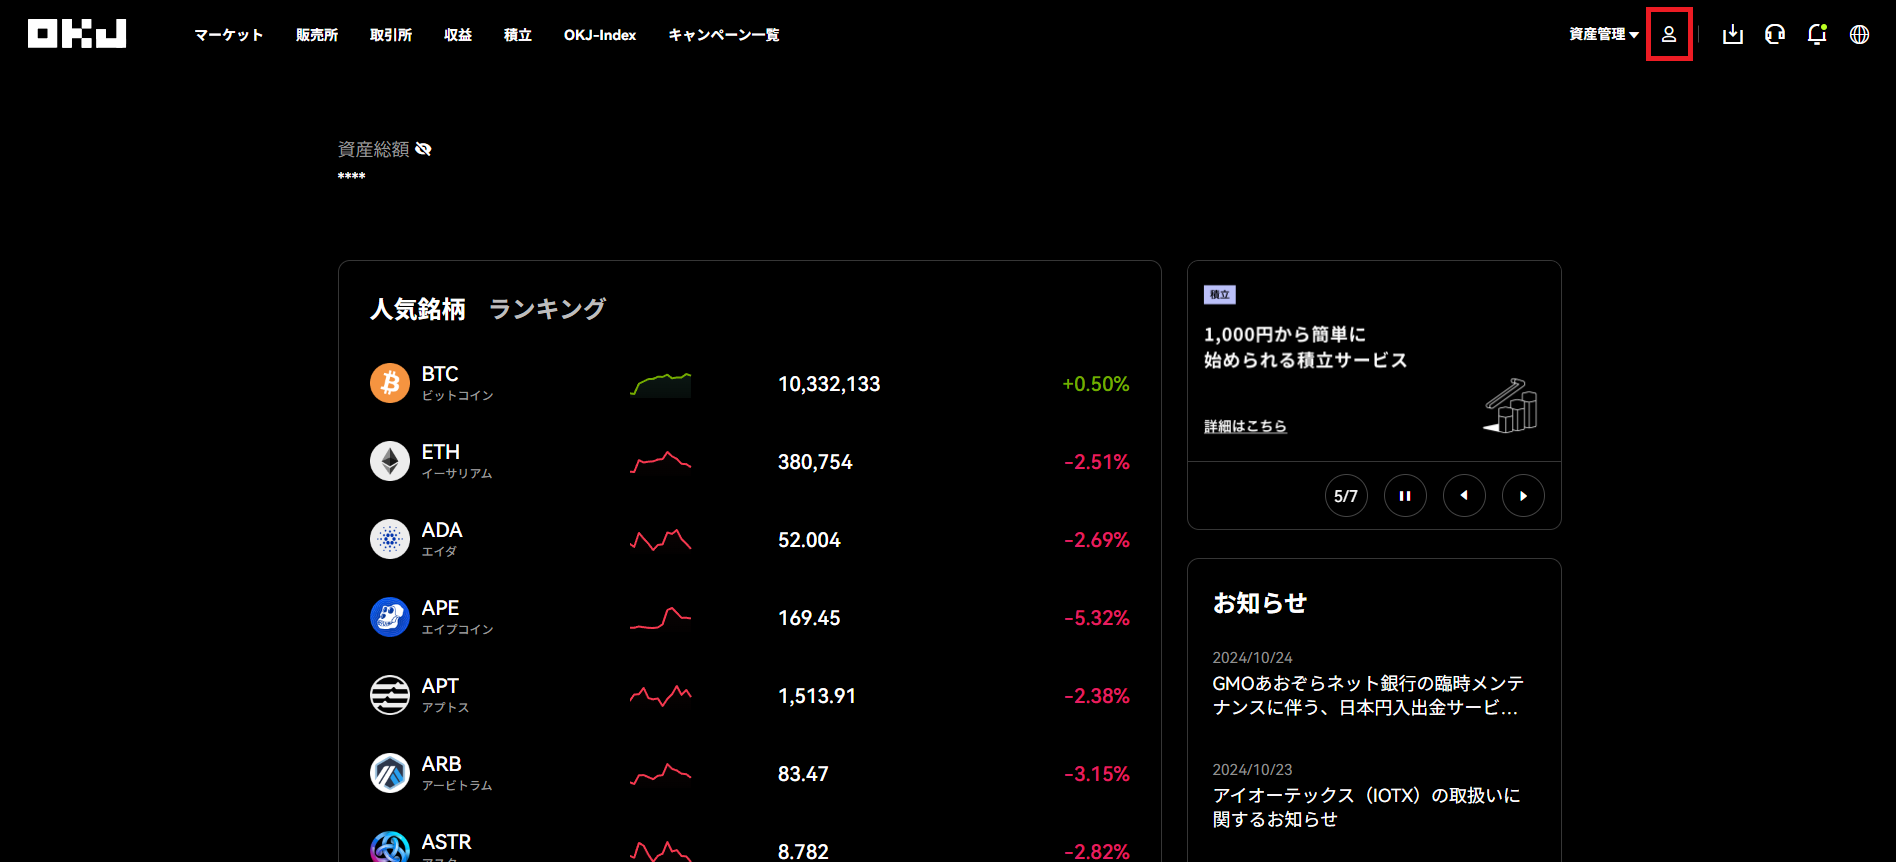Open the BTC price sparkline chart
The width and height of the screenshot is (1896, 862).
tap(660, 384)
